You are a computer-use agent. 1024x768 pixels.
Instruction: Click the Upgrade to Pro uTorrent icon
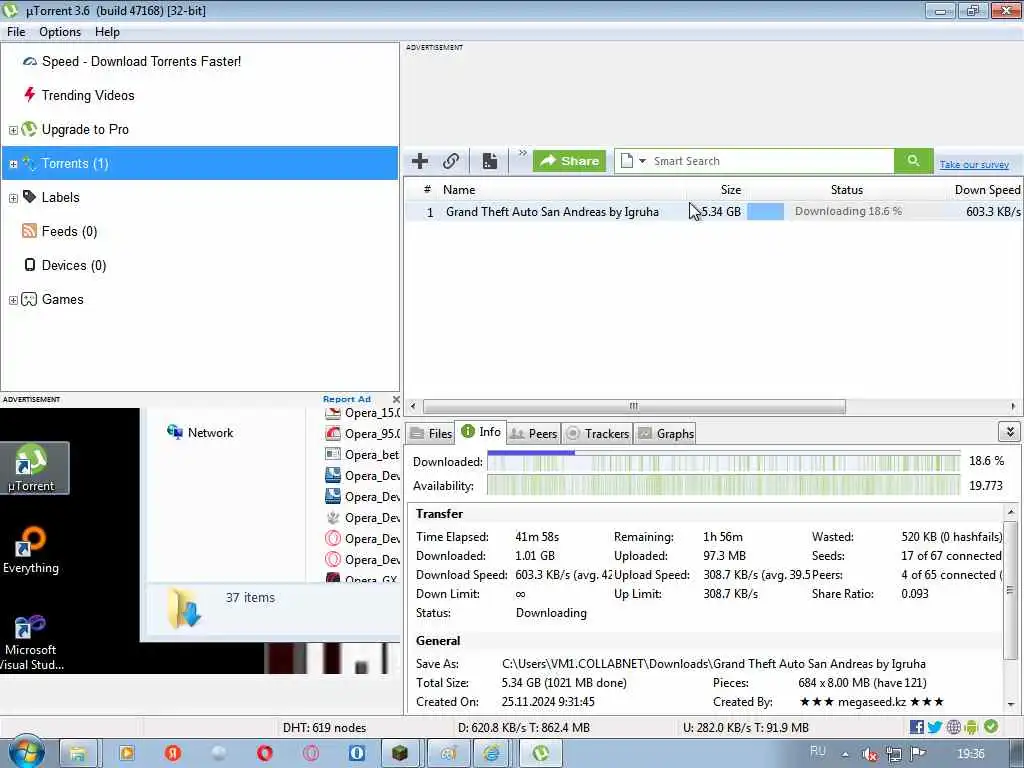(x=29, y=129)
